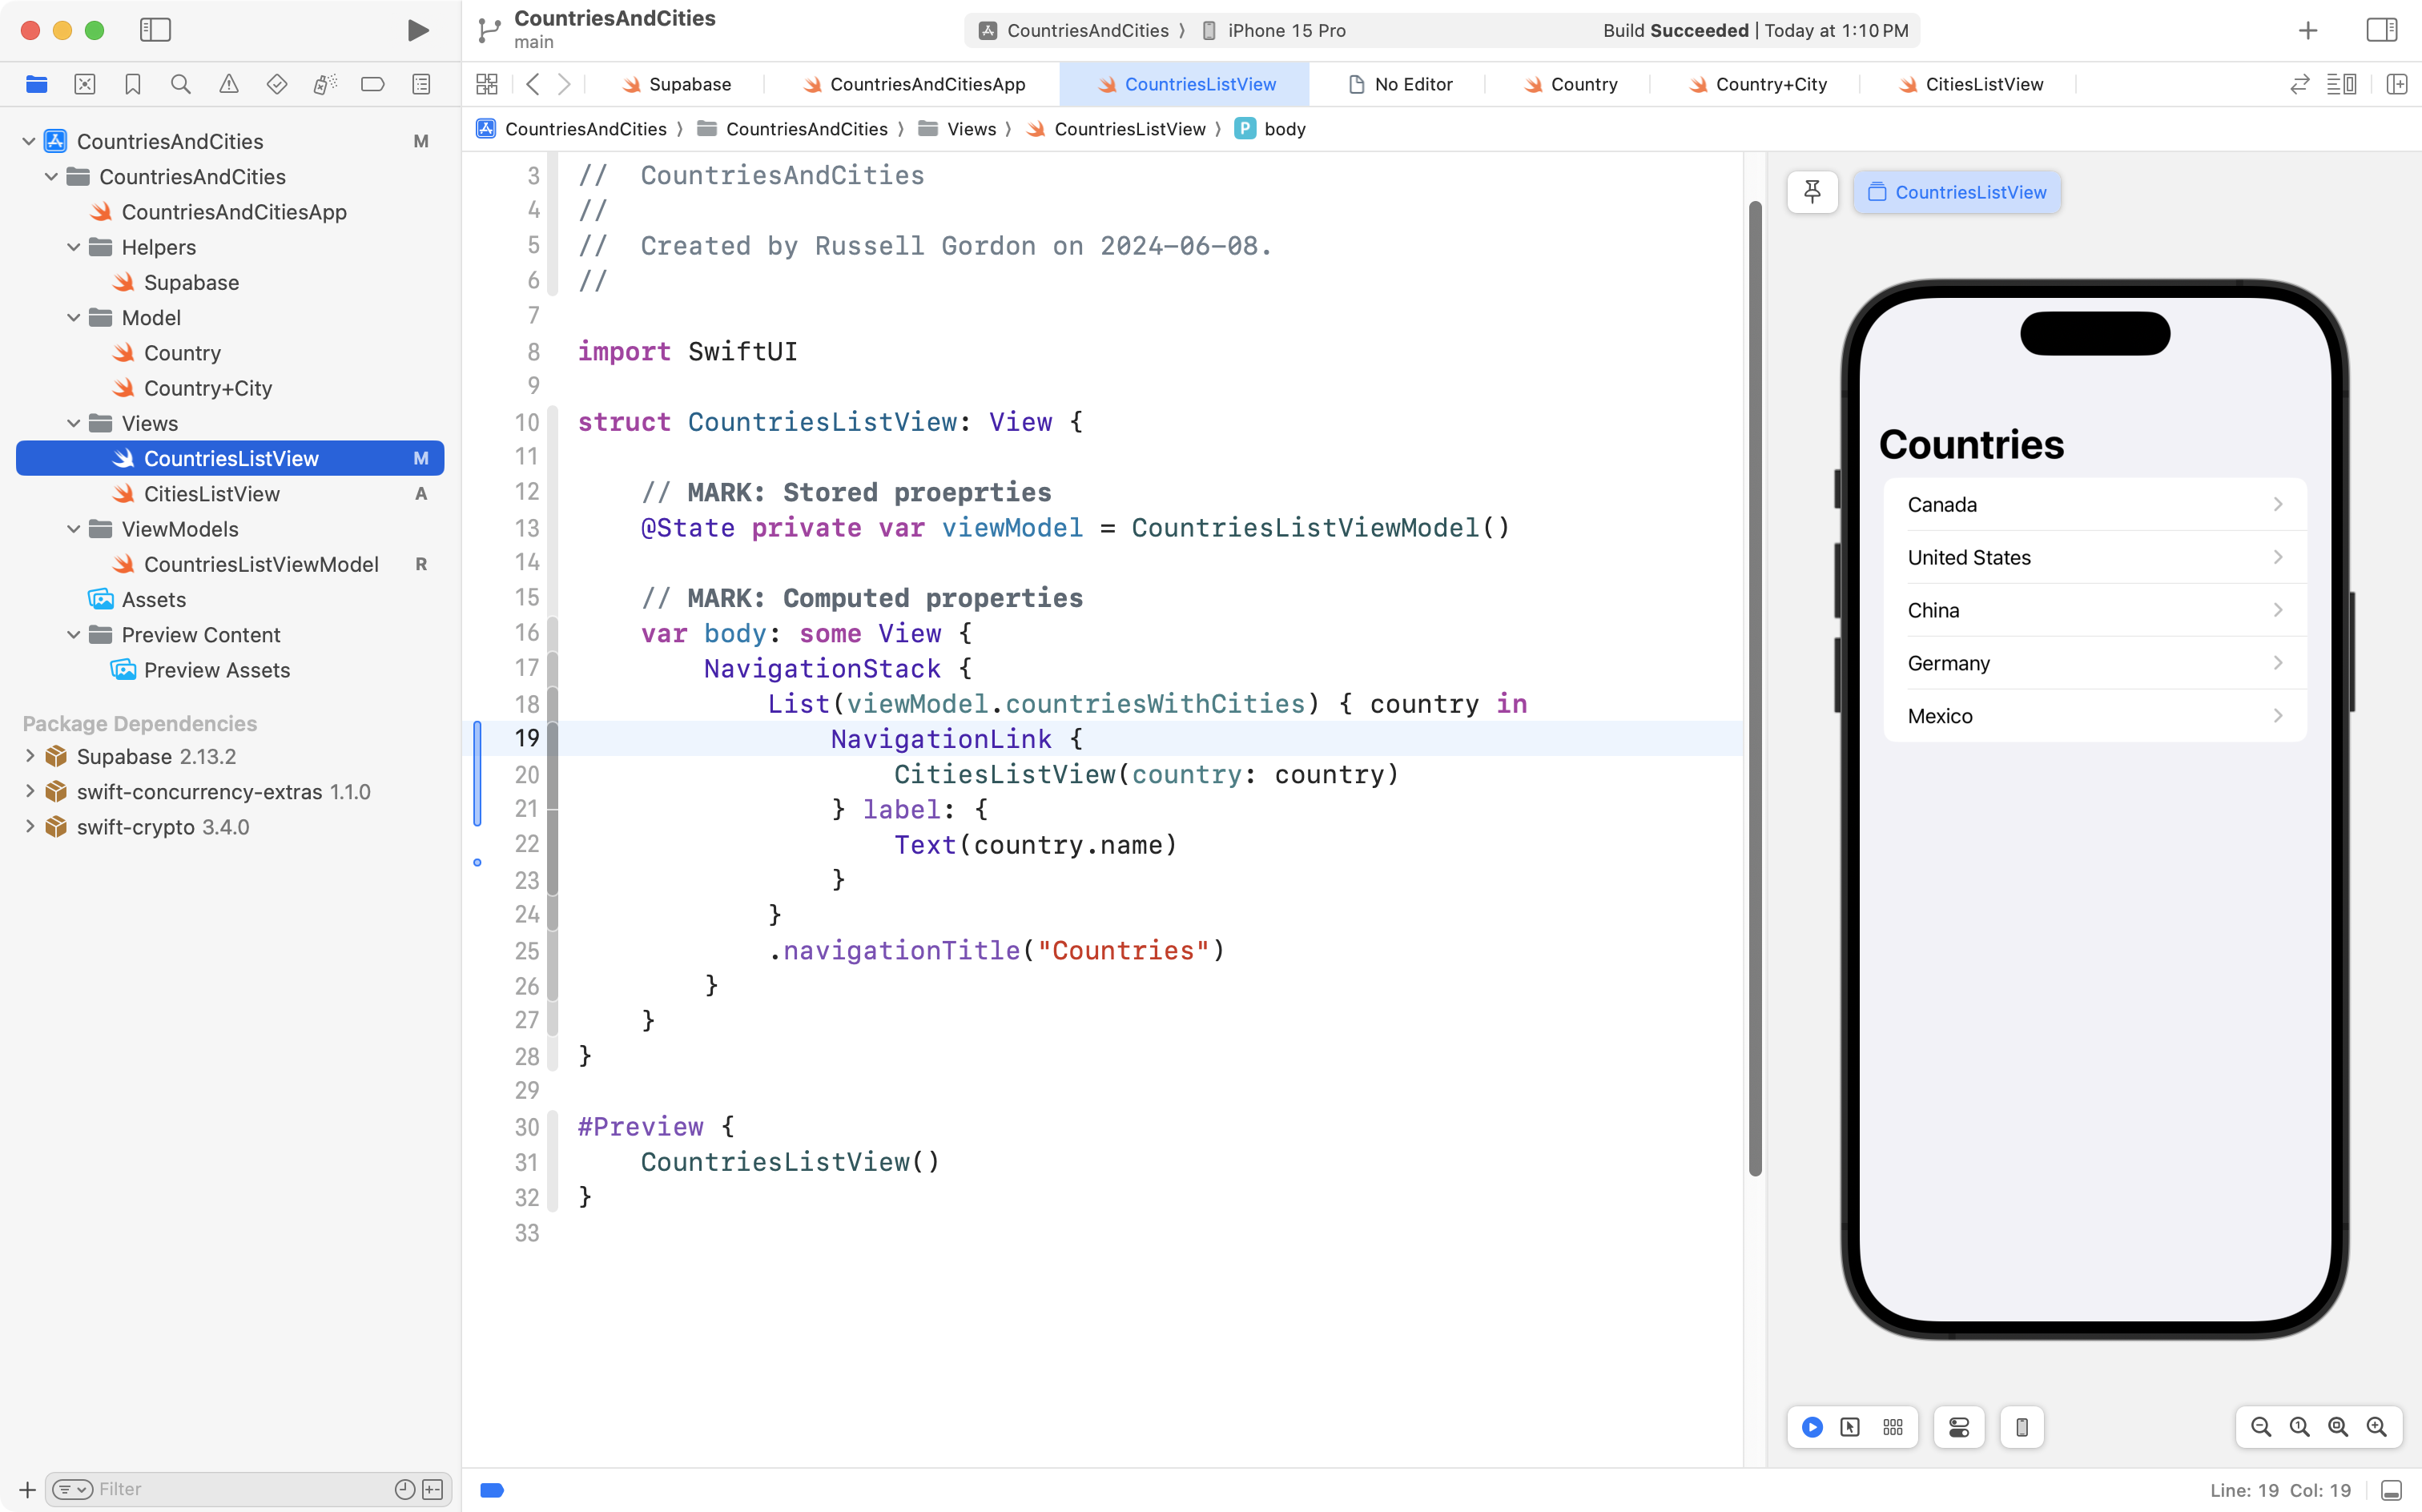This screenshot has height=1512, width=2422.
Task: Zoom out the canvas preview
Action: (2260, 1427)
